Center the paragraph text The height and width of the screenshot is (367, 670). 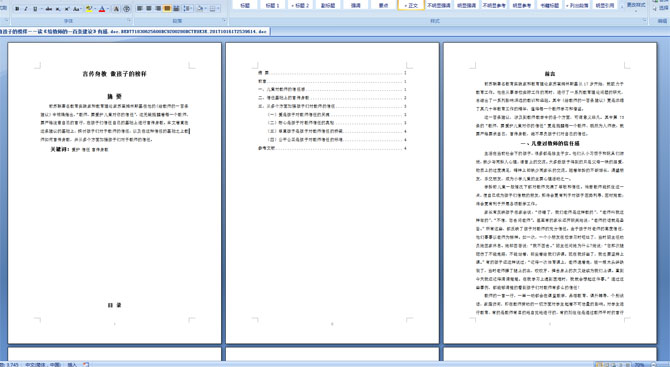coord(149,9)
